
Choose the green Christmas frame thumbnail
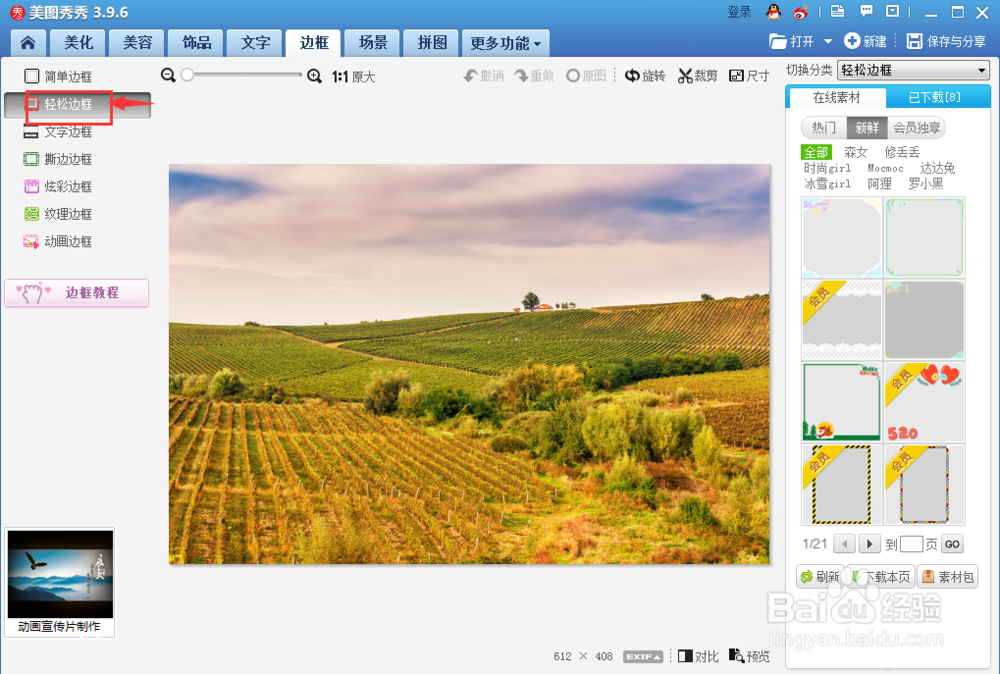(x=842, y=402)
